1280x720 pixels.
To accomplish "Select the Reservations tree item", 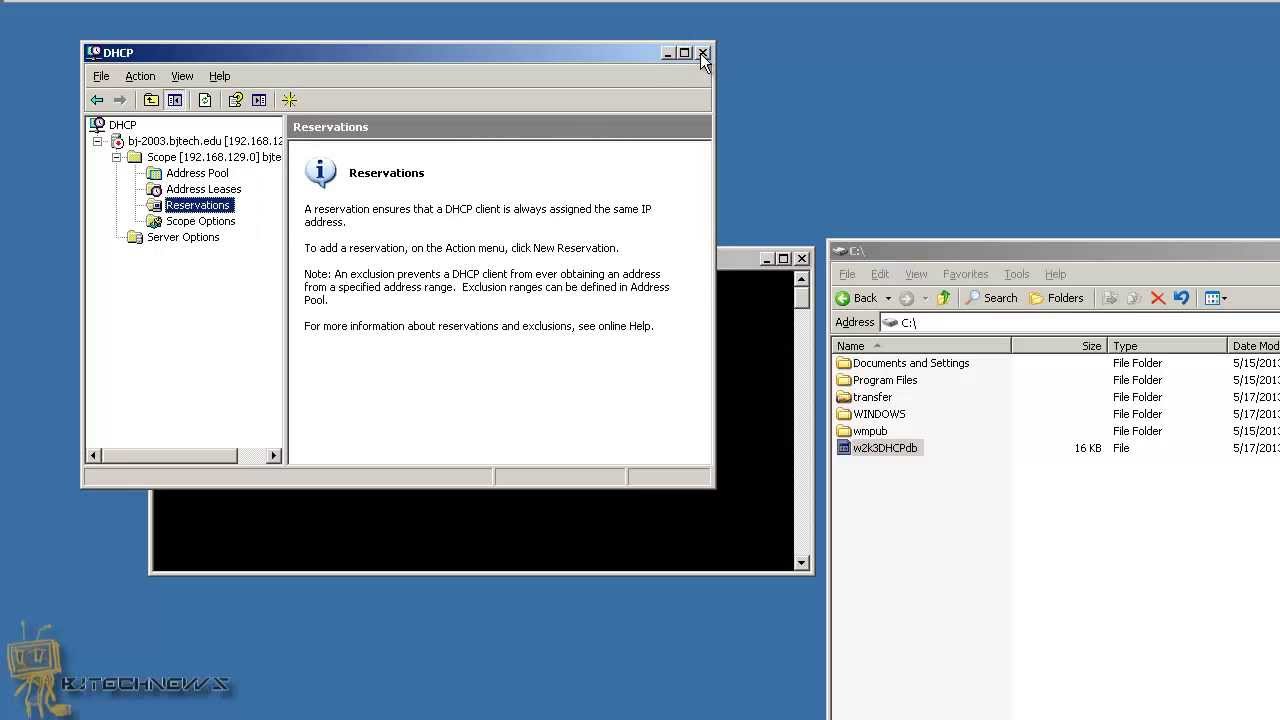I will click(199, 205).
